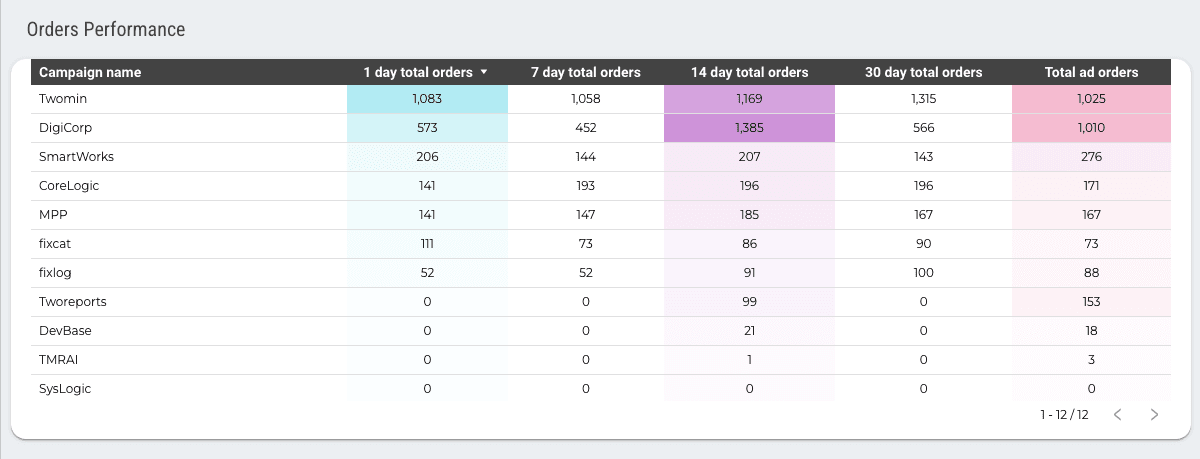Click the 171 total for CoreLogic
This screenshot has height=459, width=1200.
tap(1091, 186)
